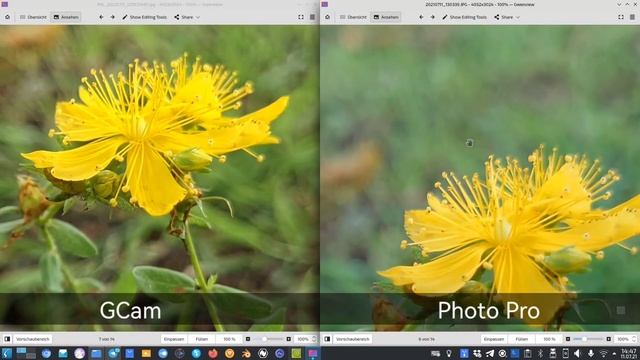Open clipboard tray icon
The width and height of the screenshot is (640, 360).
click(528, 353)
